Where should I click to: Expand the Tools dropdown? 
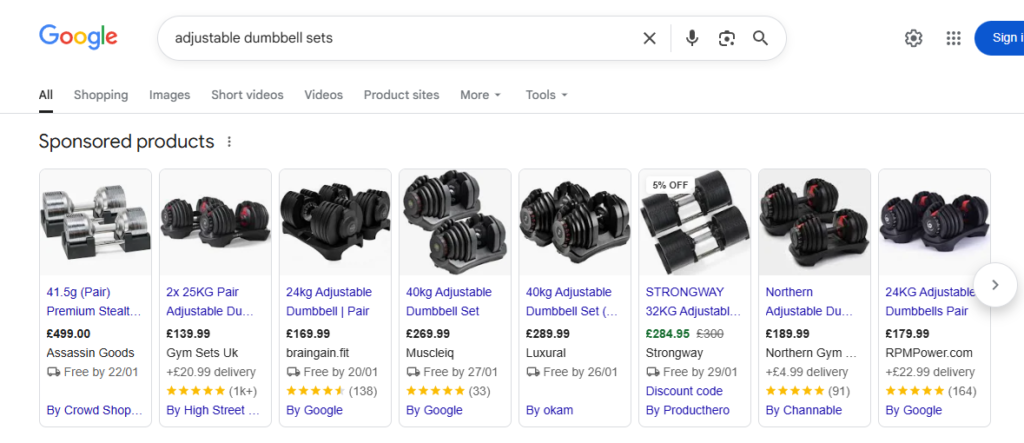[x=547, y=95]
